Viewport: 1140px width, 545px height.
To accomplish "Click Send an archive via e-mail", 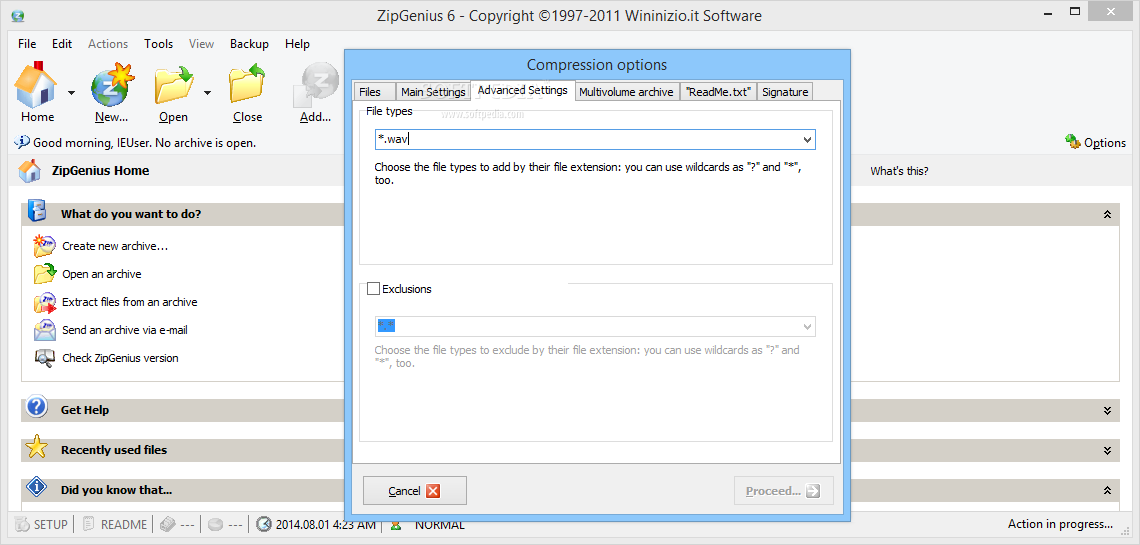I will click(125, 329).
